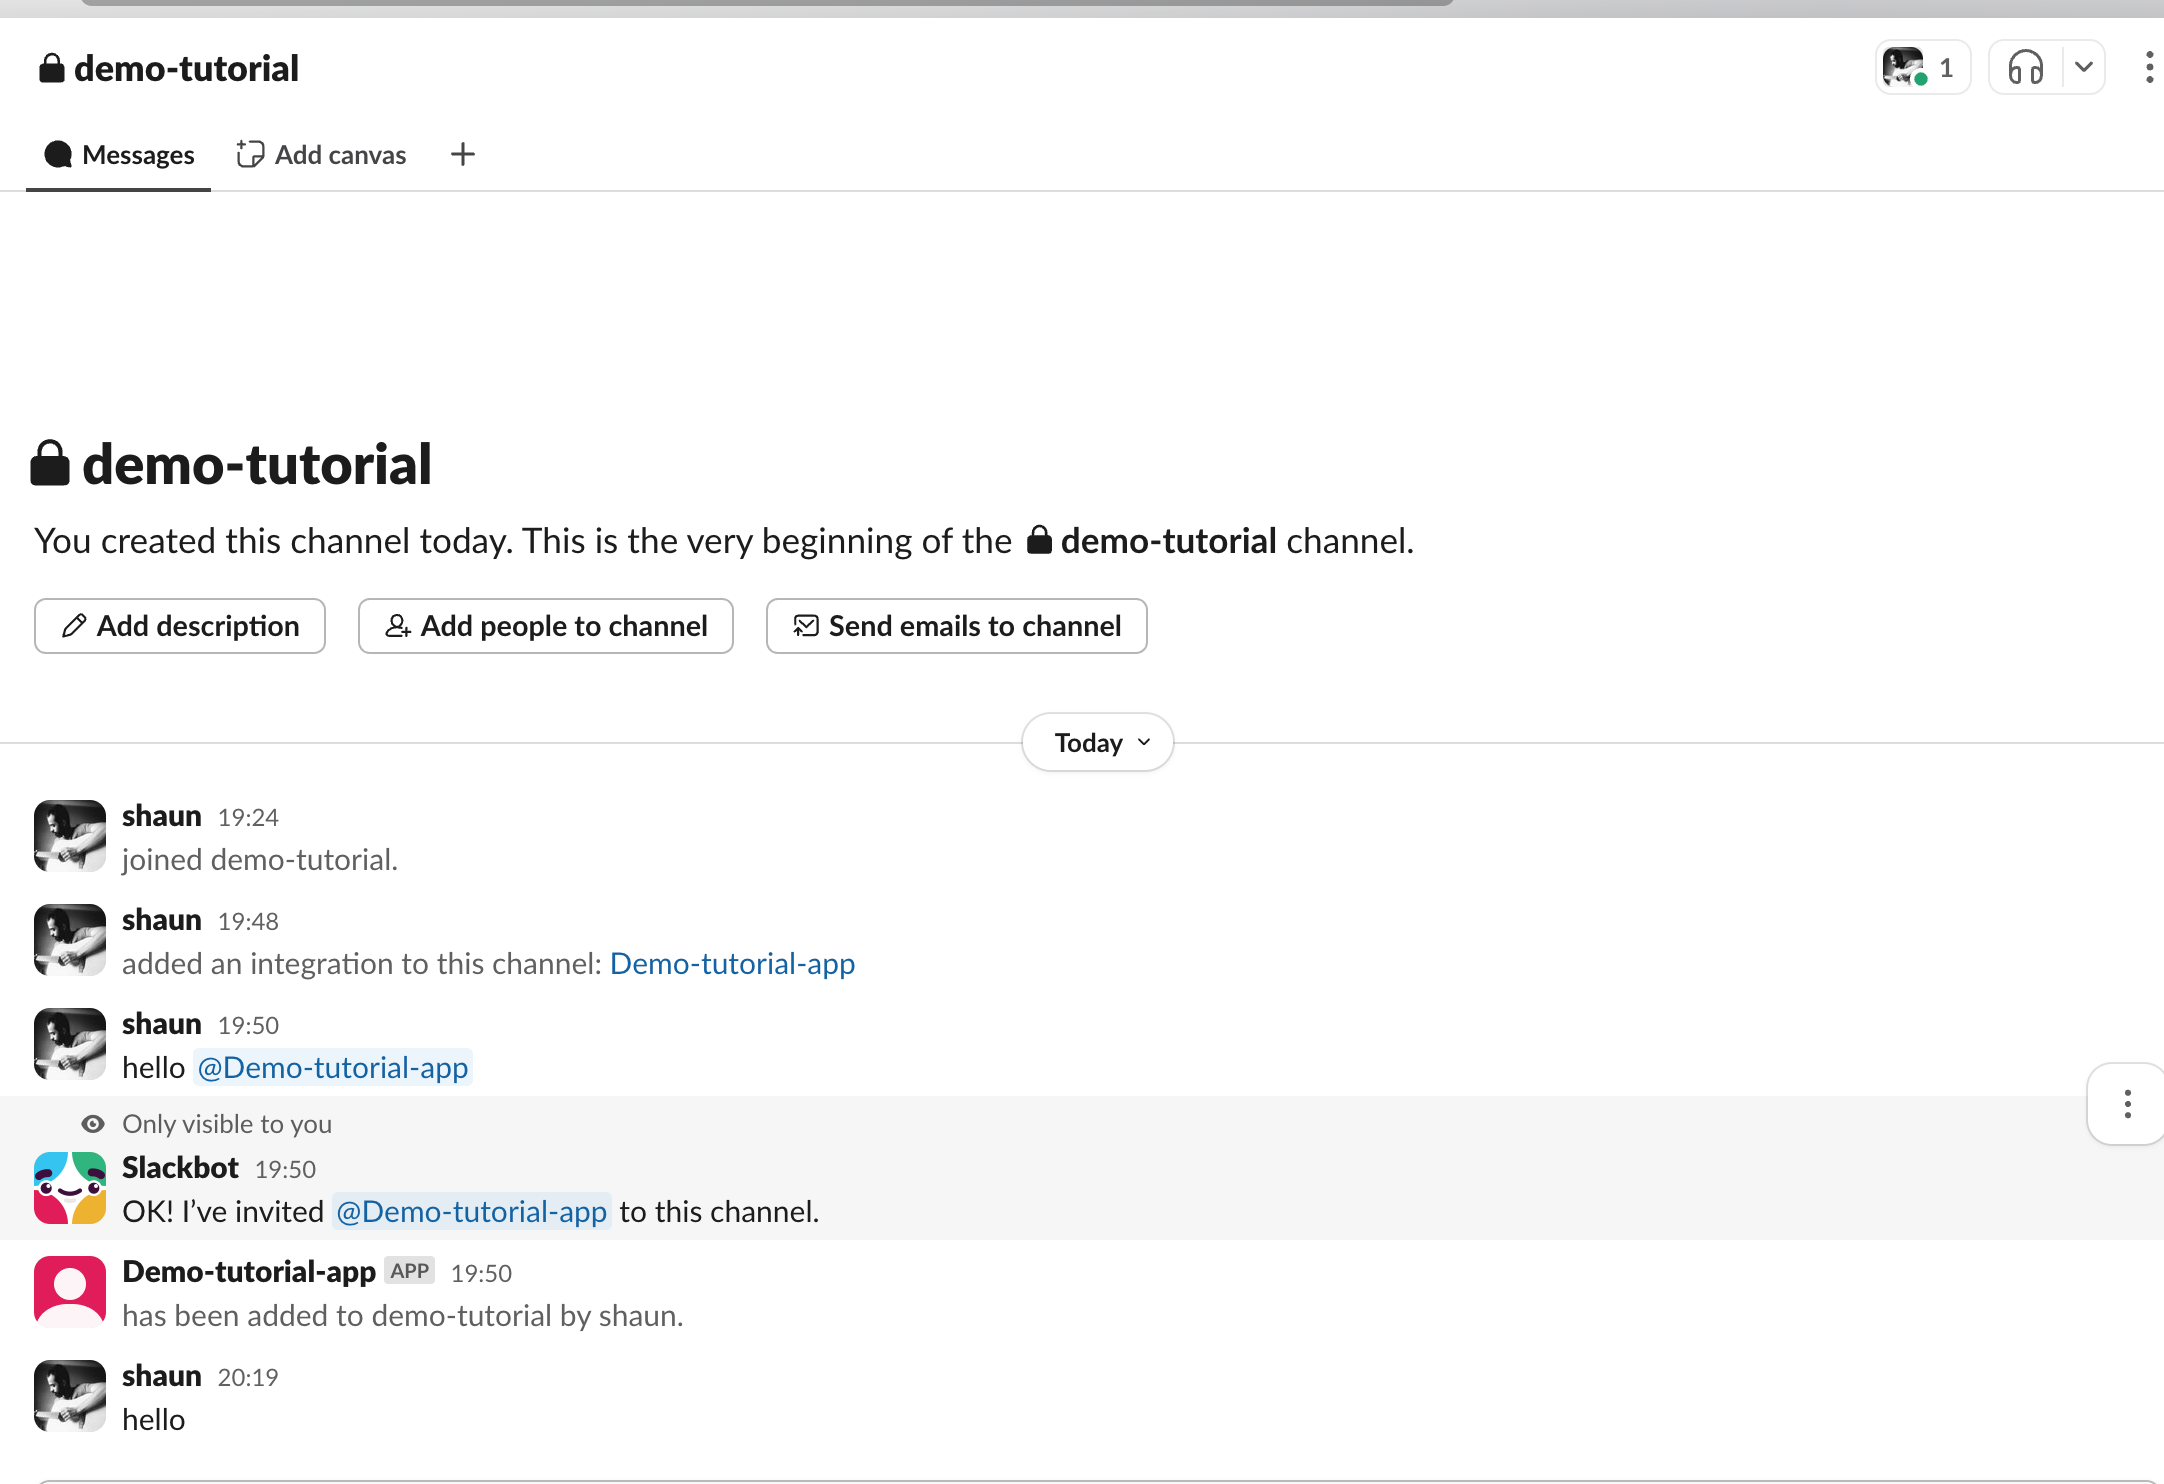
Task: Open the channel's three-dot menu at top right
Action: (2148, 68)
